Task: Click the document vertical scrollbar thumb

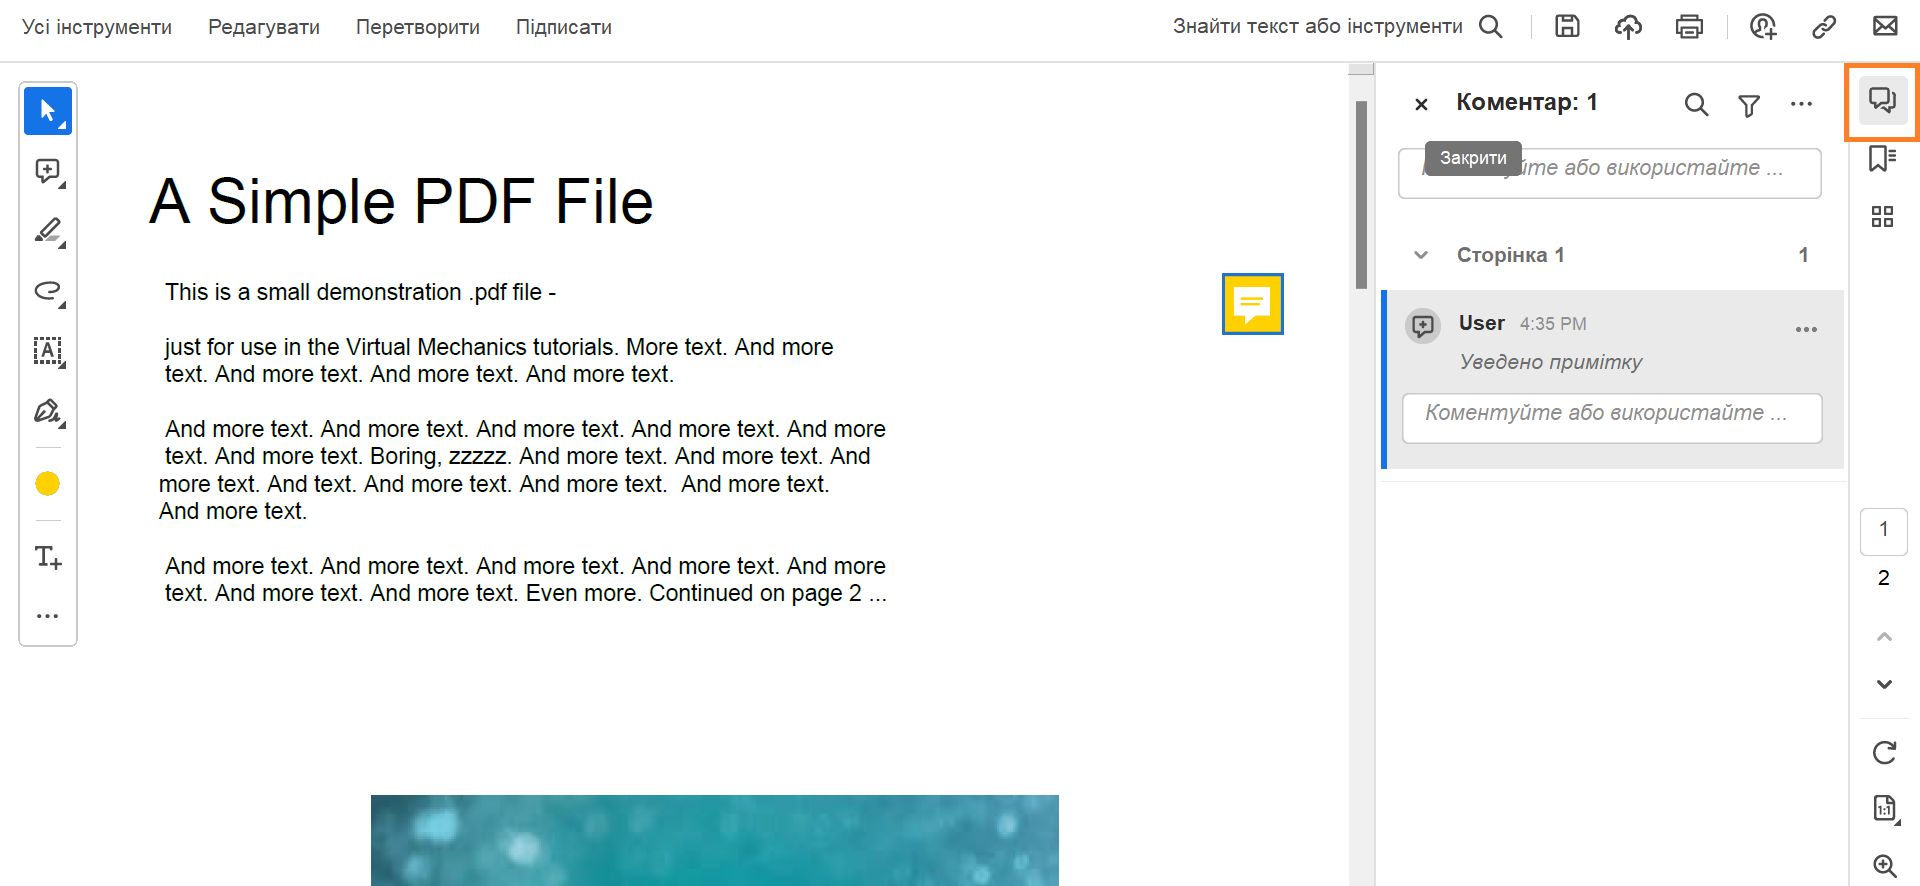Action: (x=1361, y=195)
